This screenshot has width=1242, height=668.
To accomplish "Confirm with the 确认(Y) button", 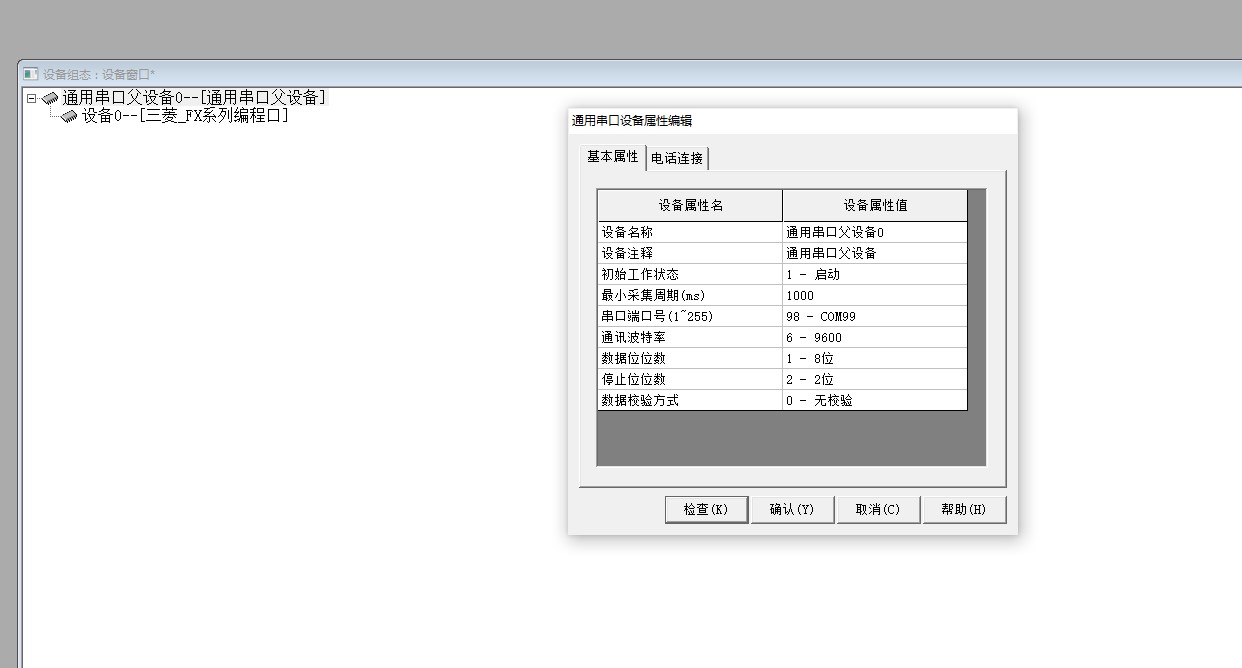I will pos(792,509).
